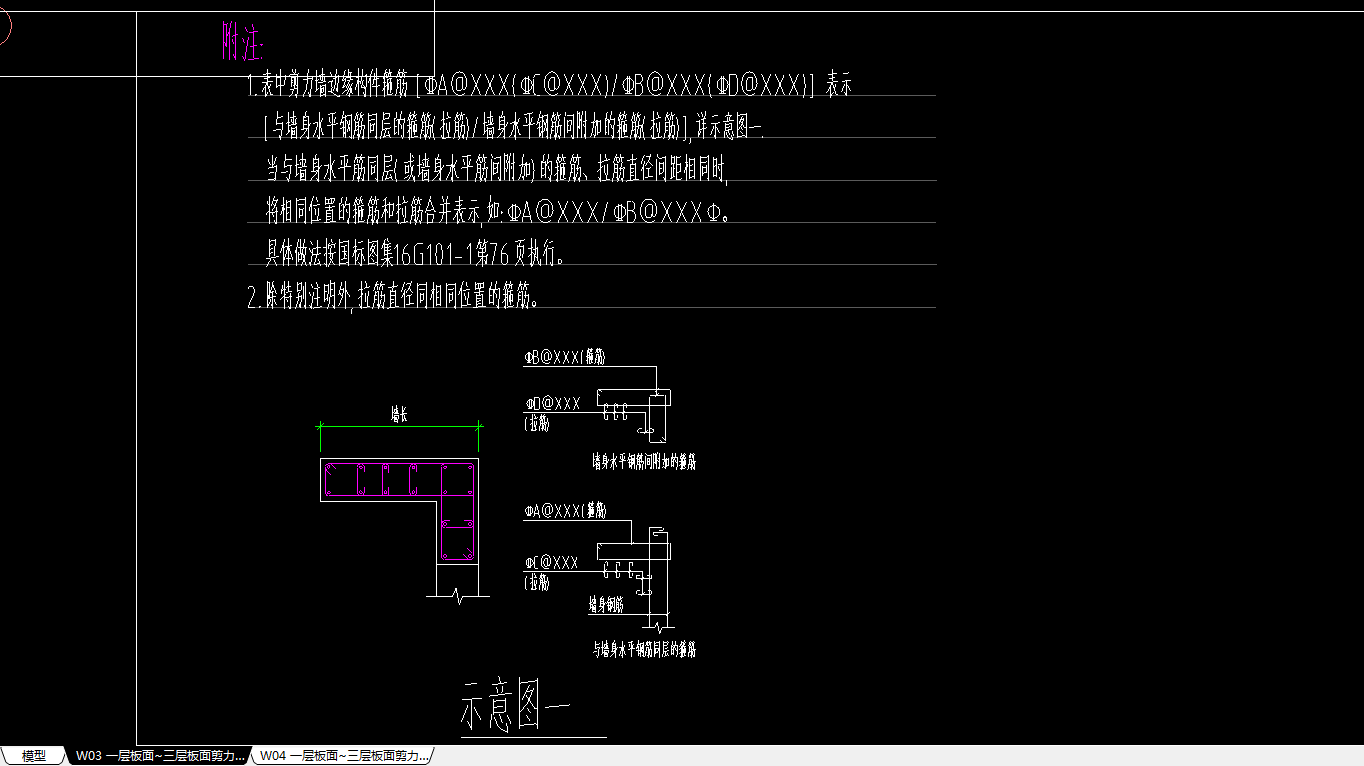Viewport: 1364px width, 766px height.
Task: Select the 示意图一 drawing title
Action: click(x=516, y=705)
